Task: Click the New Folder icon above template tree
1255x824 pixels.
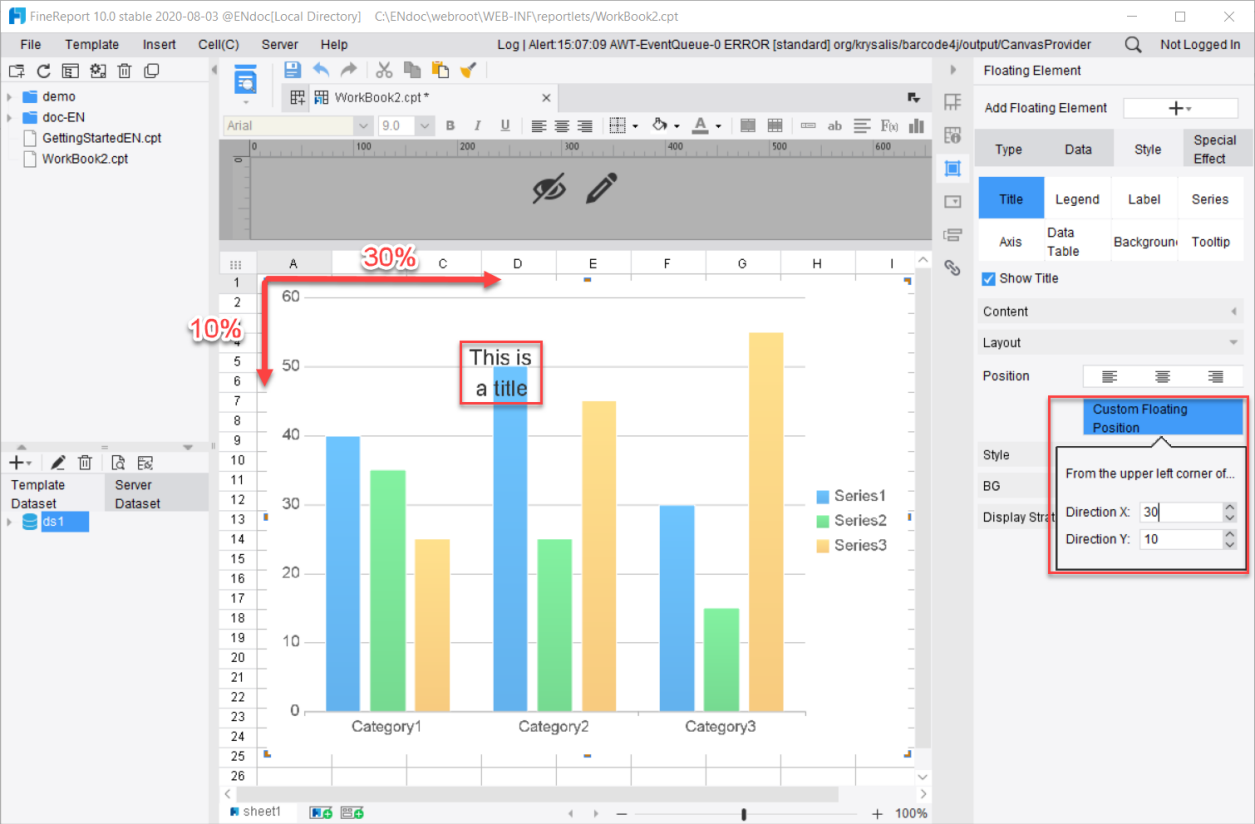Action: [15, 70]
